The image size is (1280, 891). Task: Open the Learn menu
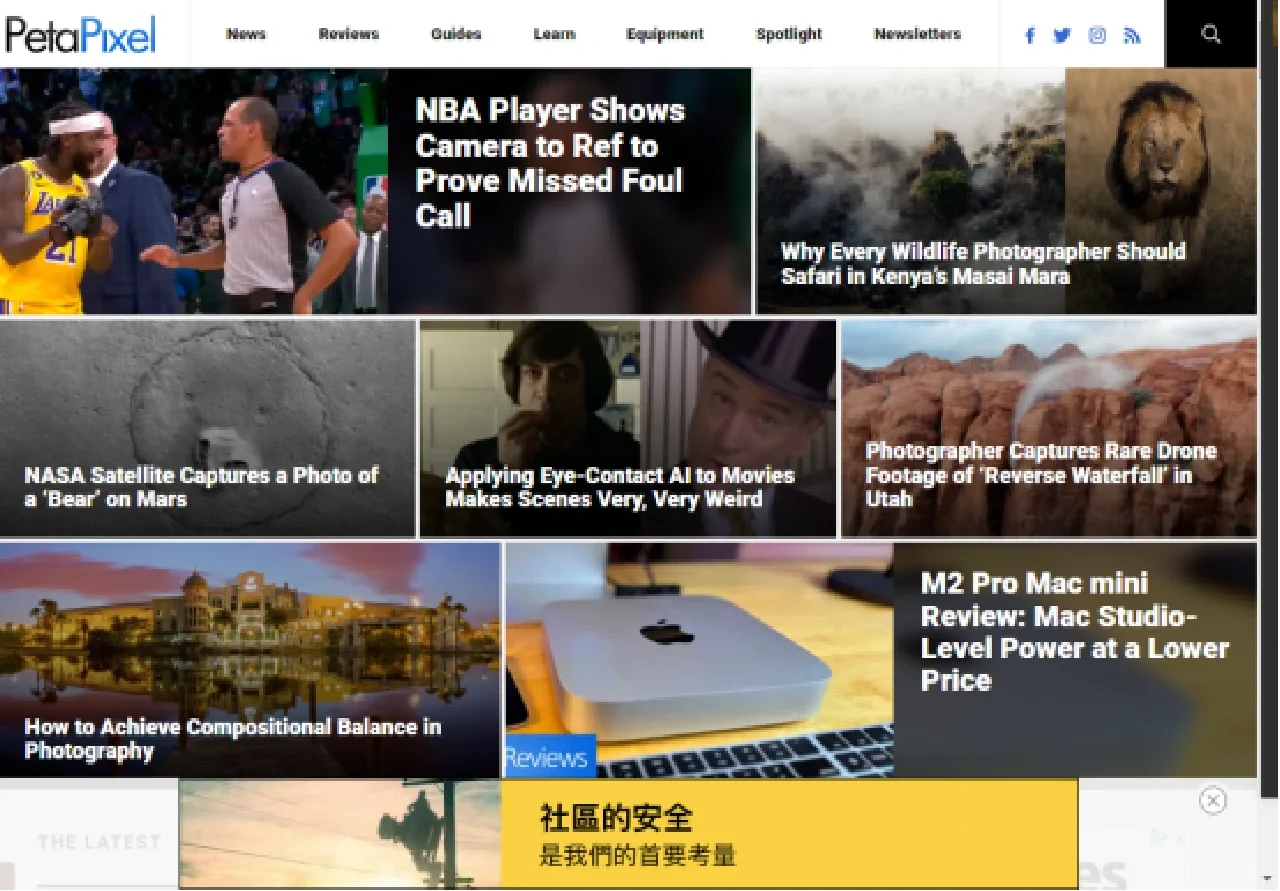click(554, 34)
